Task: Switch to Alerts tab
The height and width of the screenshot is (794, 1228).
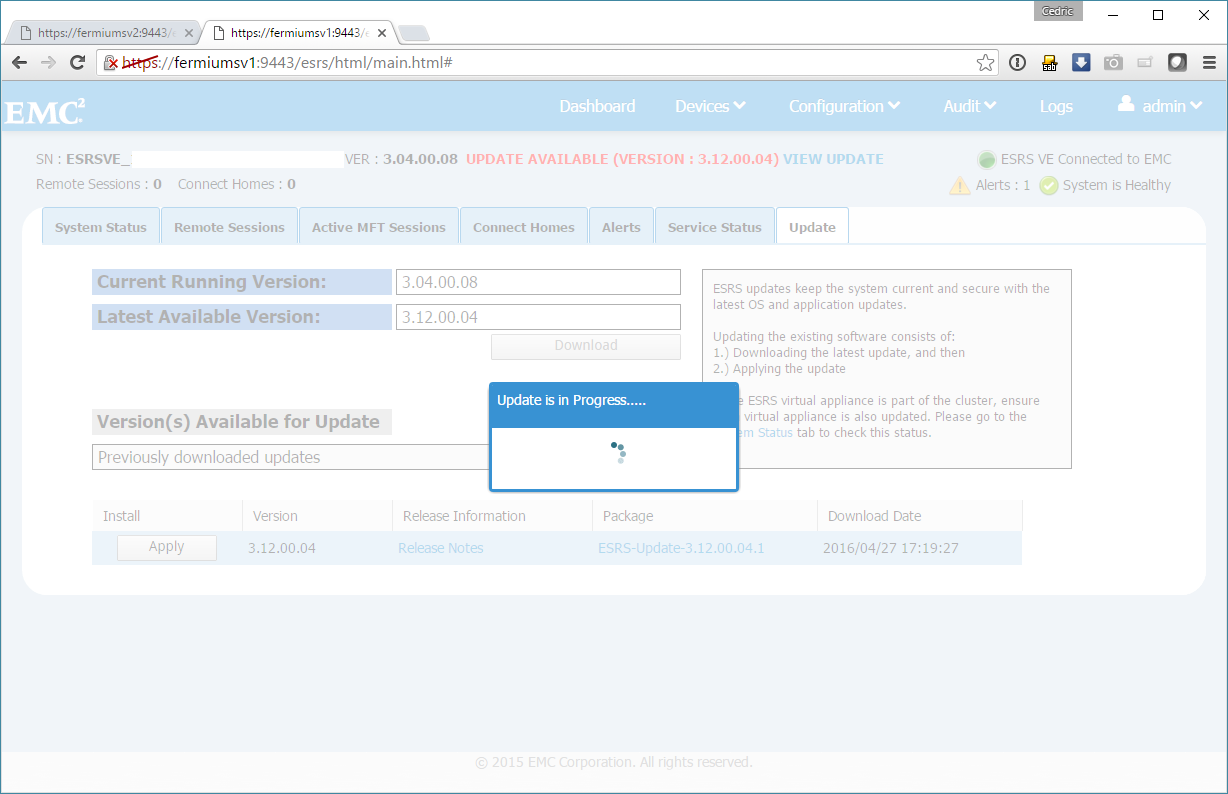Action: point(621,227)
